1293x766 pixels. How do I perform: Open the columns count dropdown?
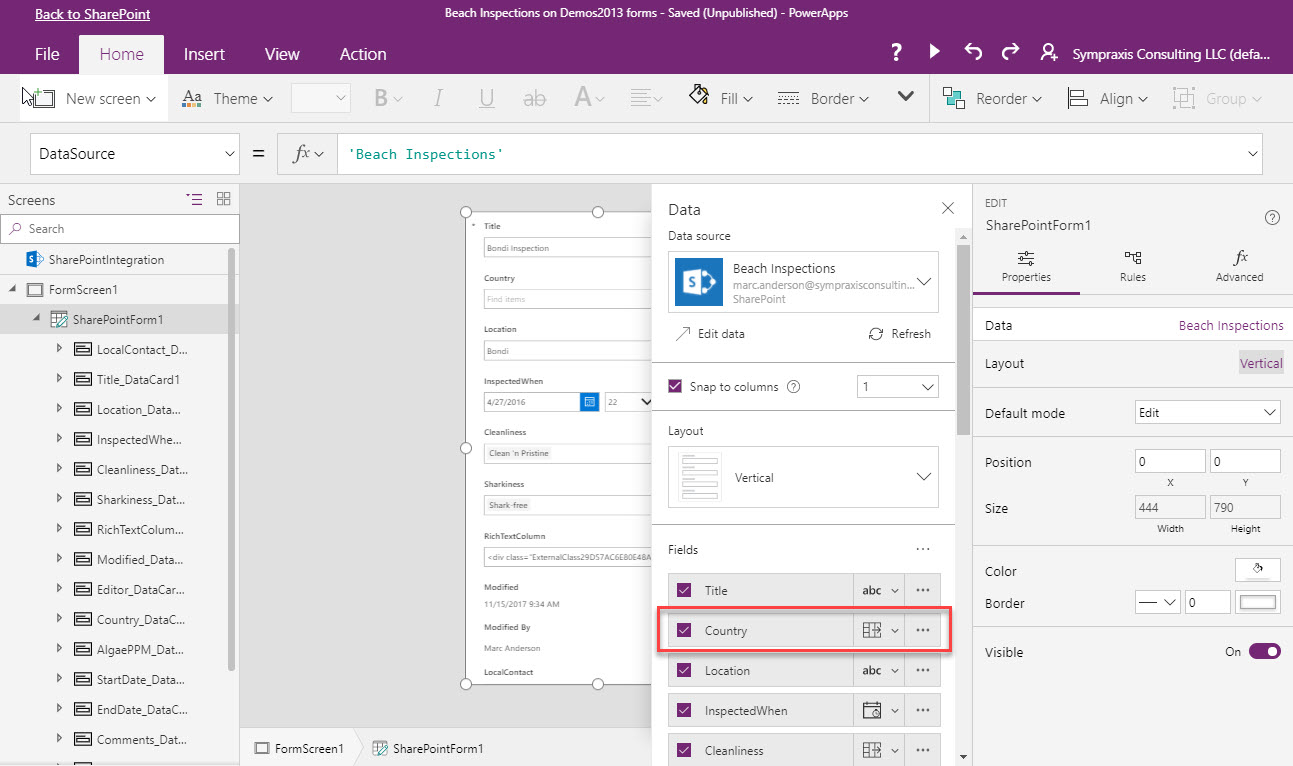point(897,387)
